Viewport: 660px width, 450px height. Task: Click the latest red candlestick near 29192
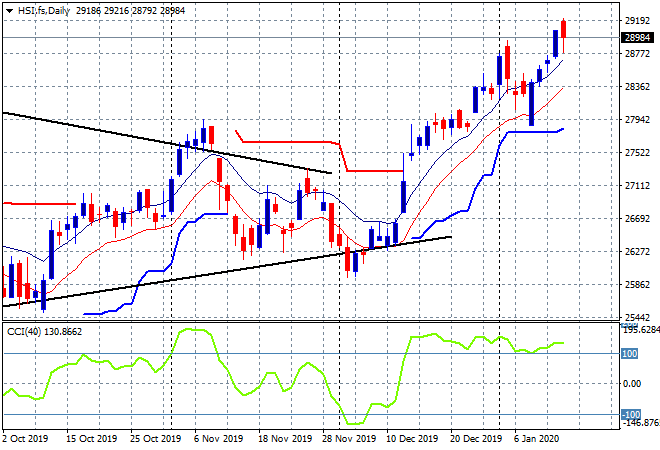coord(564,29)
